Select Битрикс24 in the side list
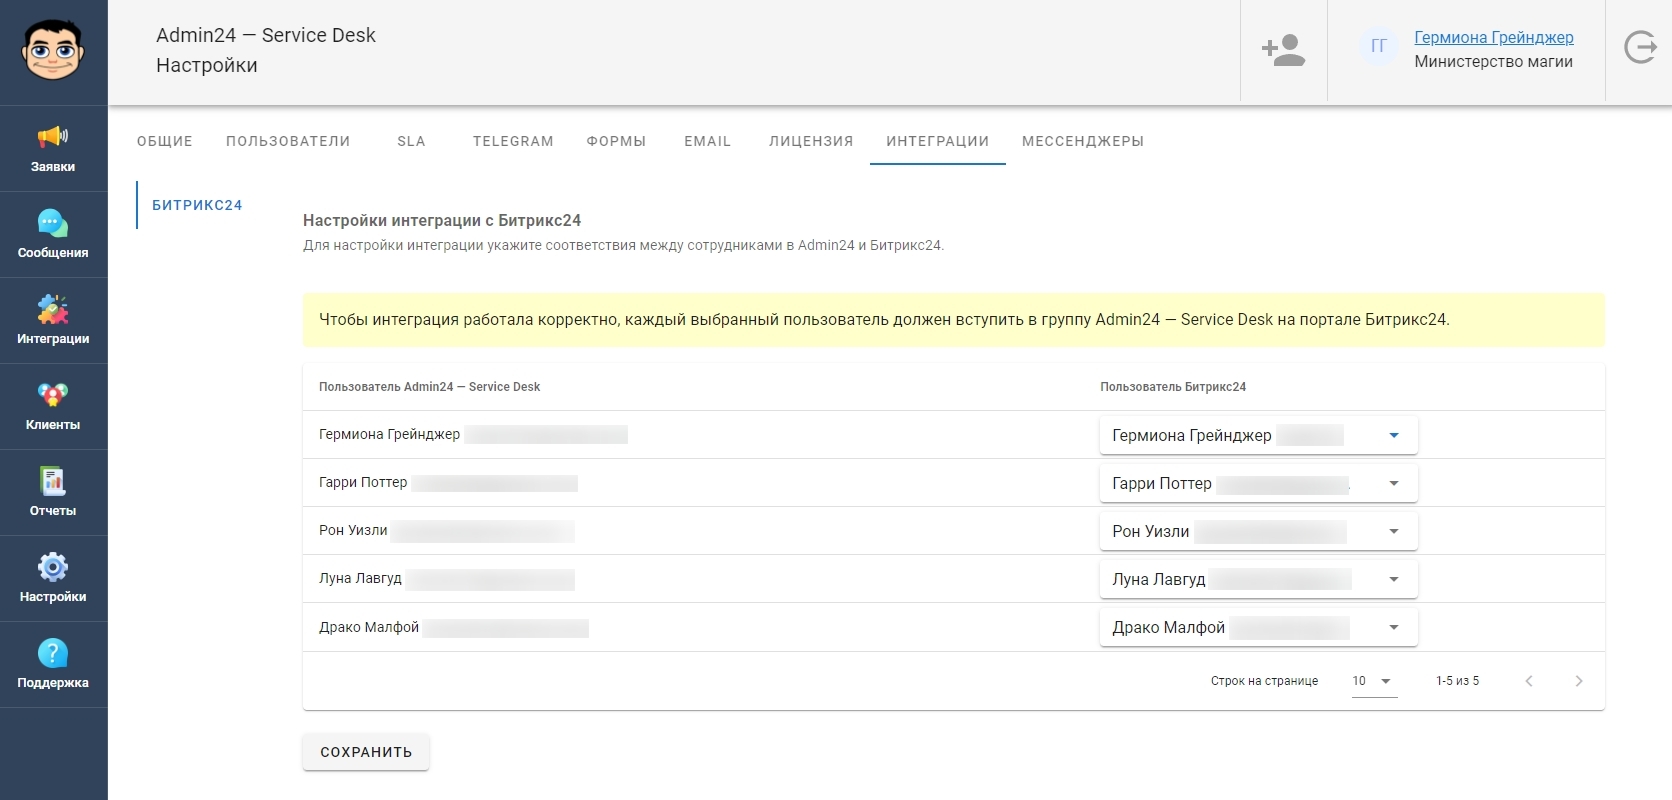Viewport: 1672px width, 800px height. (x=197, y=205)
